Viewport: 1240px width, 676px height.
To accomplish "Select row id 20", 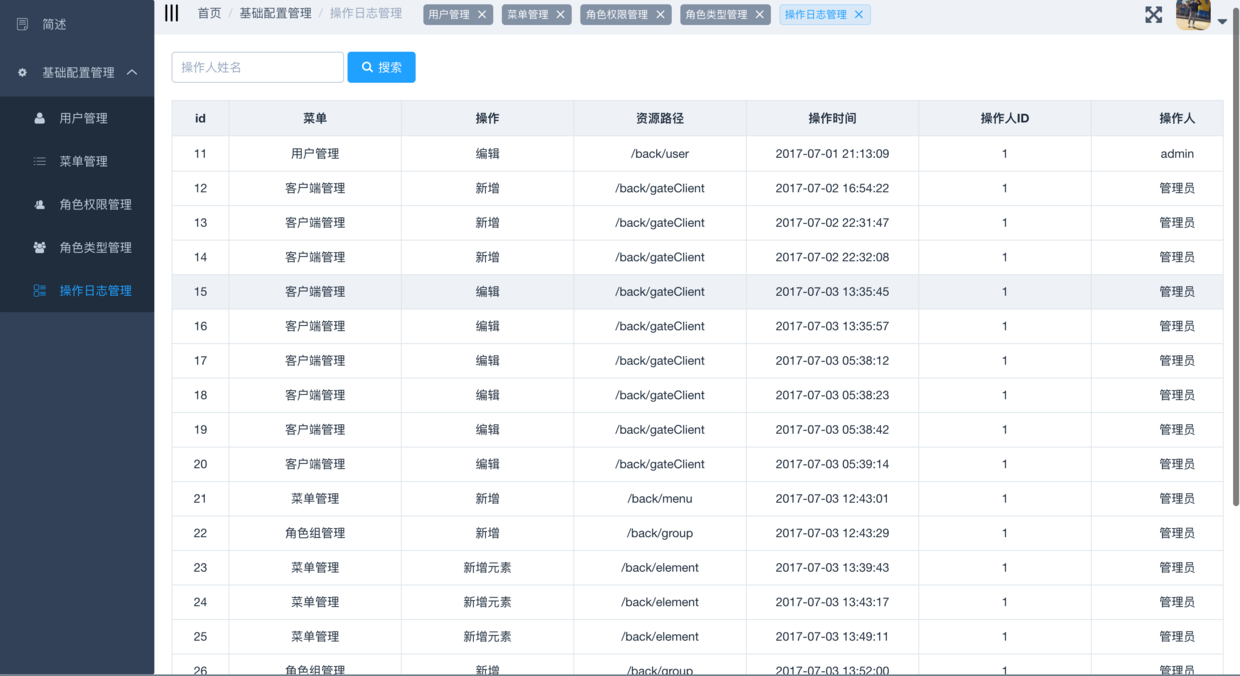I will (x=200, y=464).
